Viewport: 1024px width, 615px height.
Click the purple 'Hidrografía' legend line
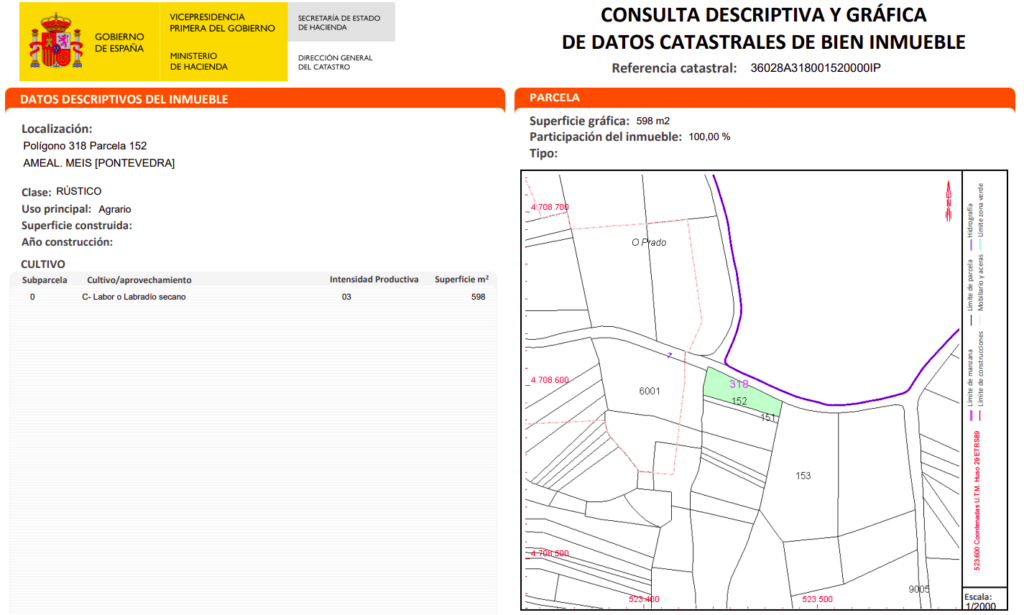click(x=971, y=245)
